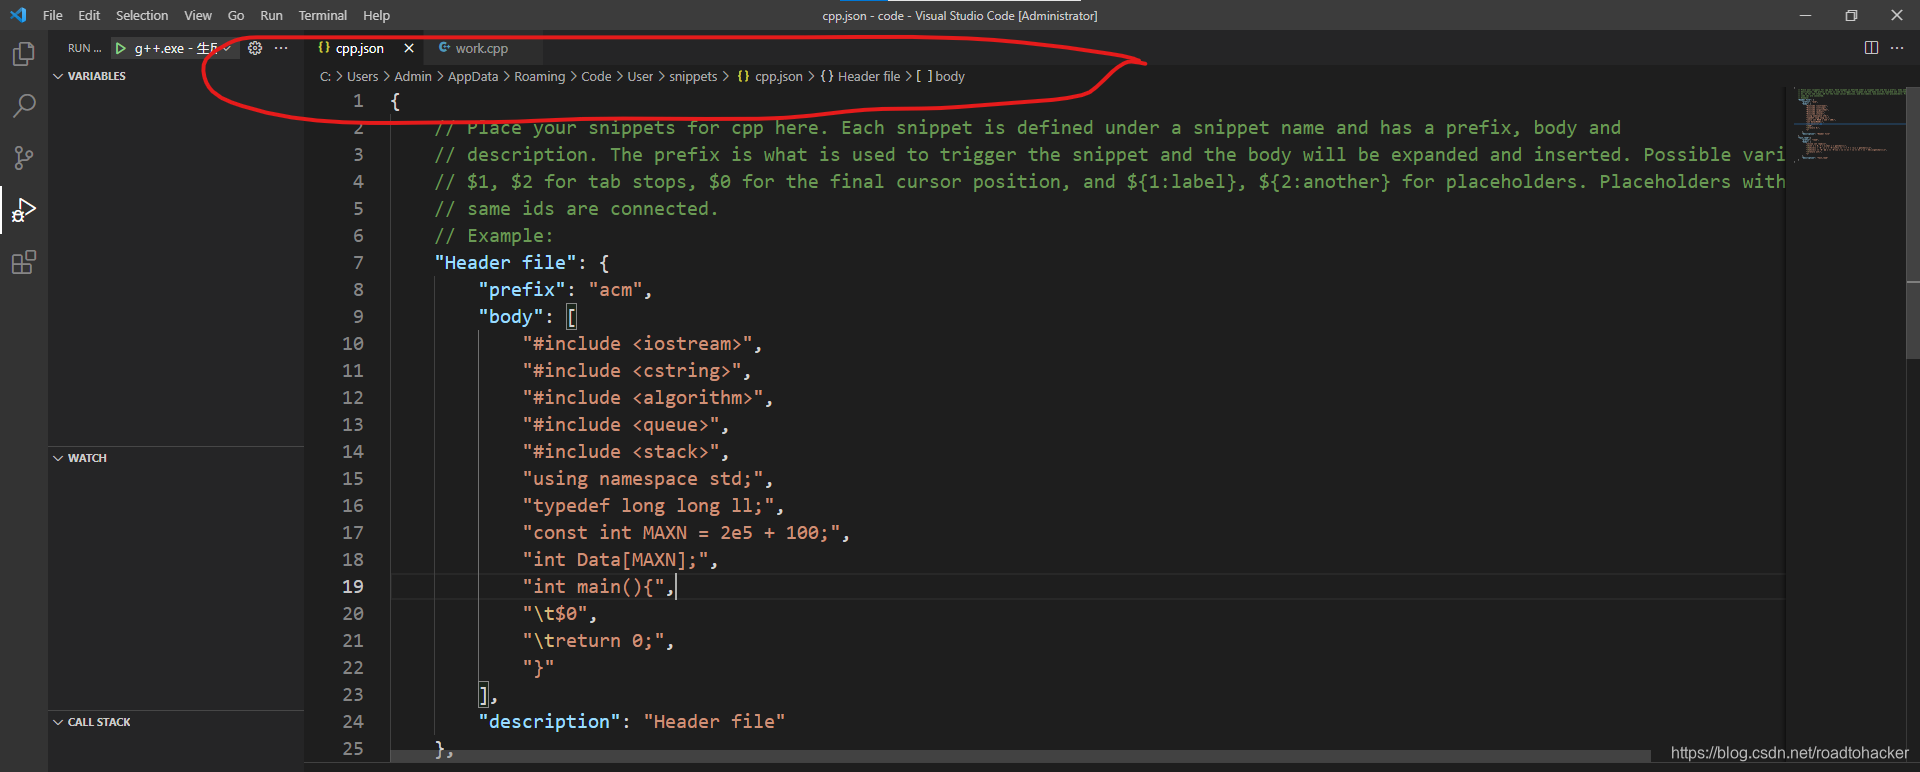Click Roaming in the breadcrumb path
The height and width of the screenshot is (772, 1920).
[540, 77]
